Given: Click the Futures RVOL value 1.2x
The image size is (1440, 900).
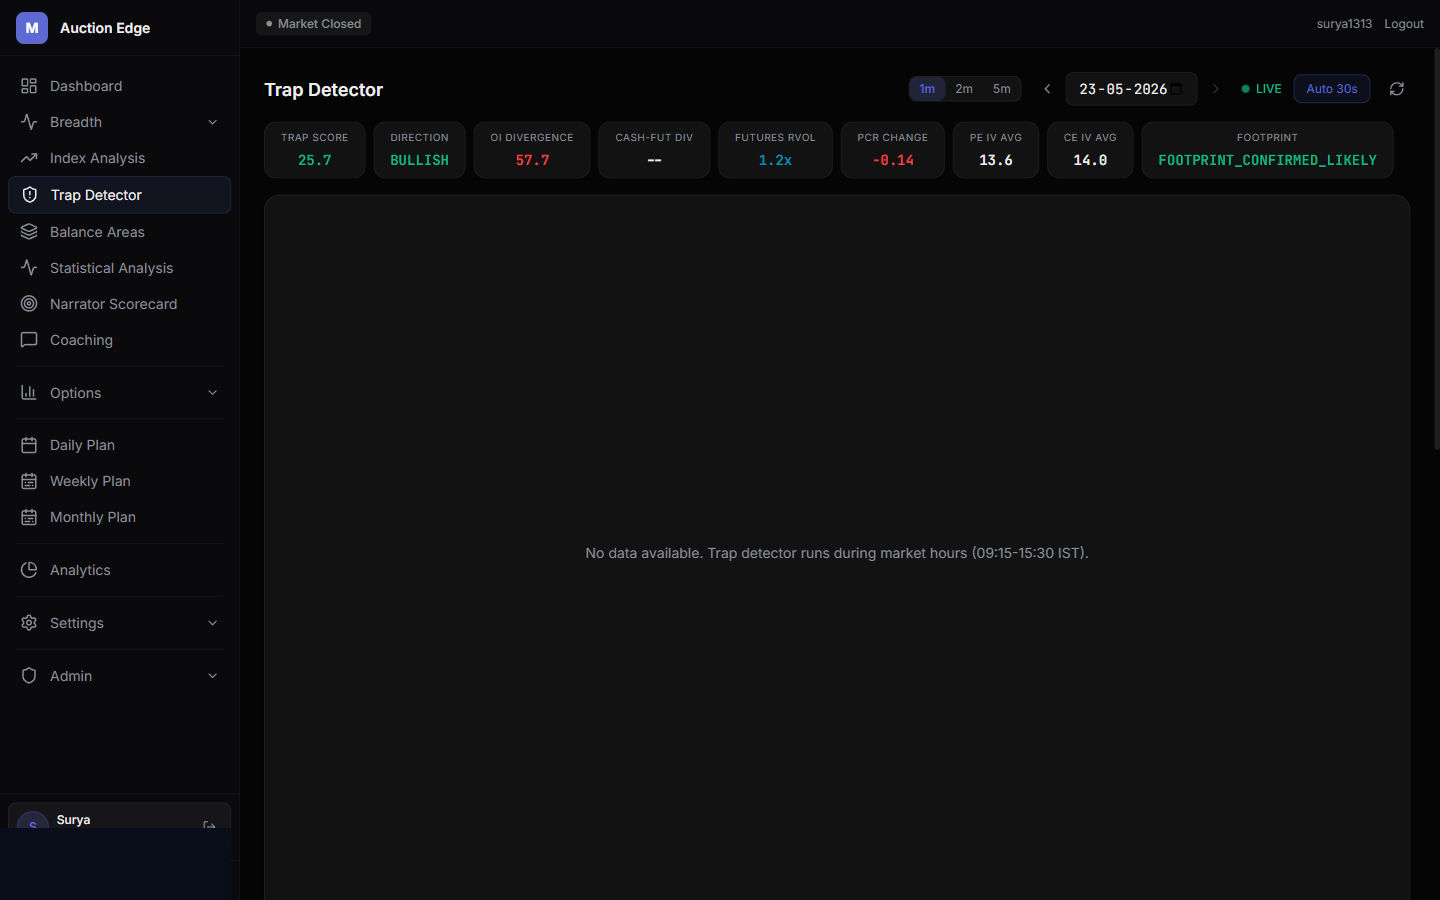Looking at the screenshot, I should tap(775, 160).
